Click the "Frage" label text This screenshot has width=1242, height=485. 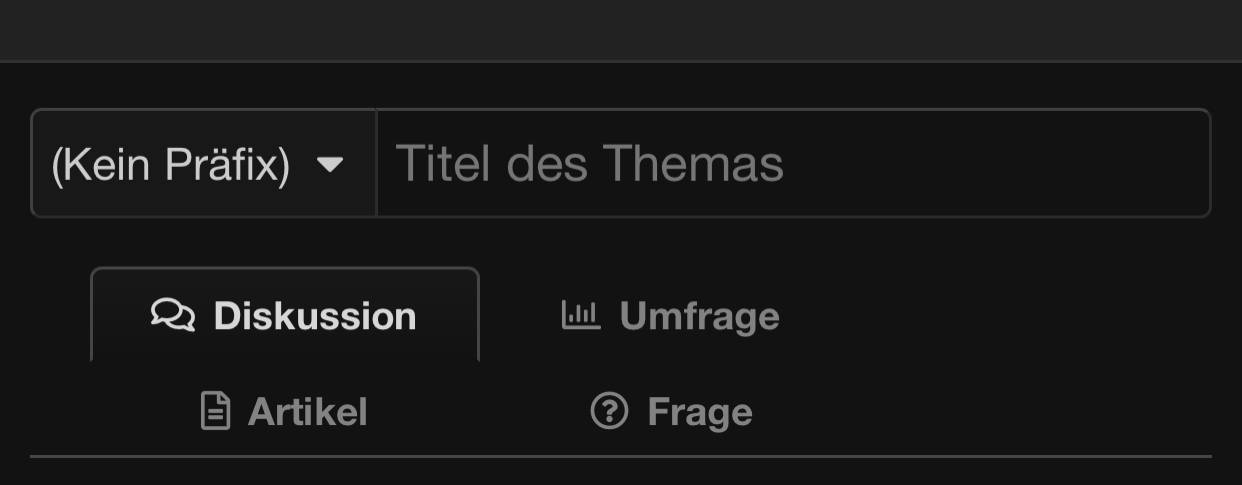tap(700, 412)
